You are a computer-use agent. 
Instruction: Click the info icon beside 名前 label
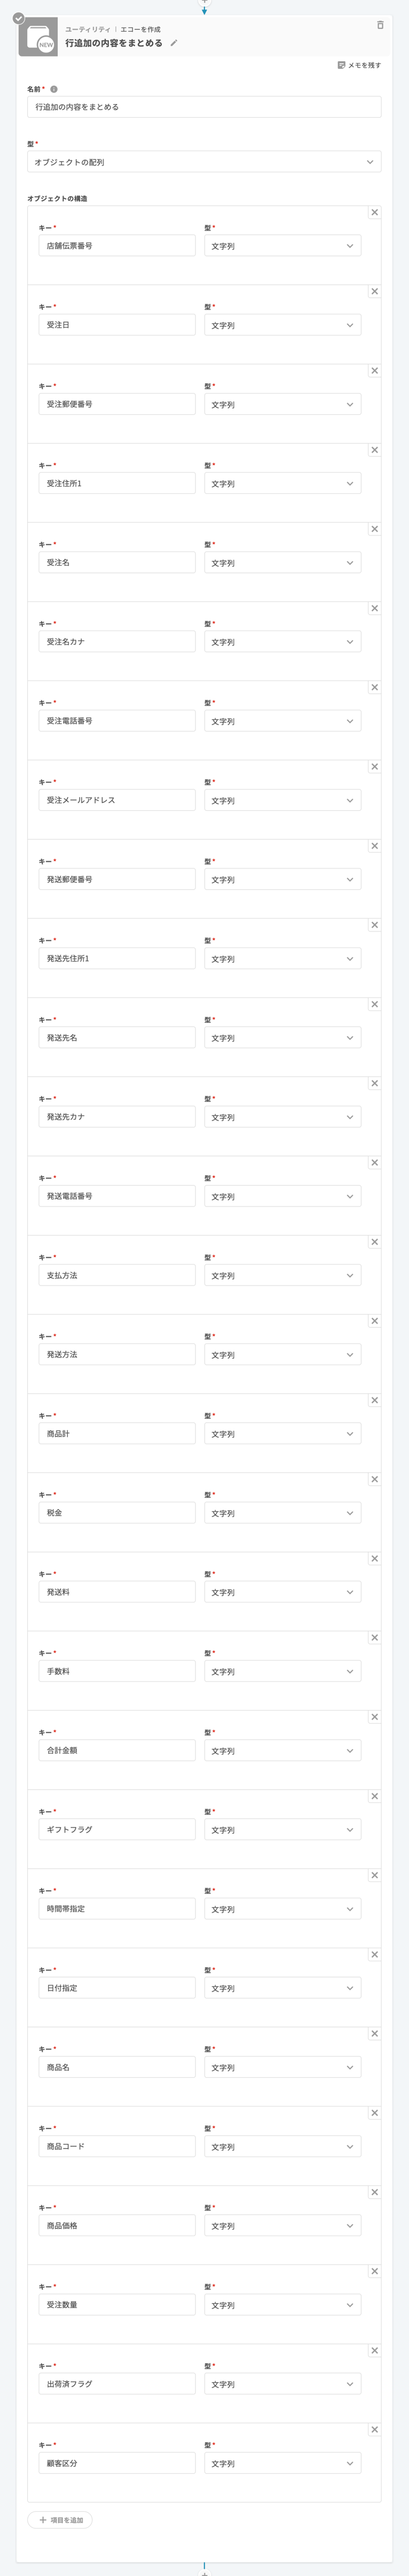point(54,89)
